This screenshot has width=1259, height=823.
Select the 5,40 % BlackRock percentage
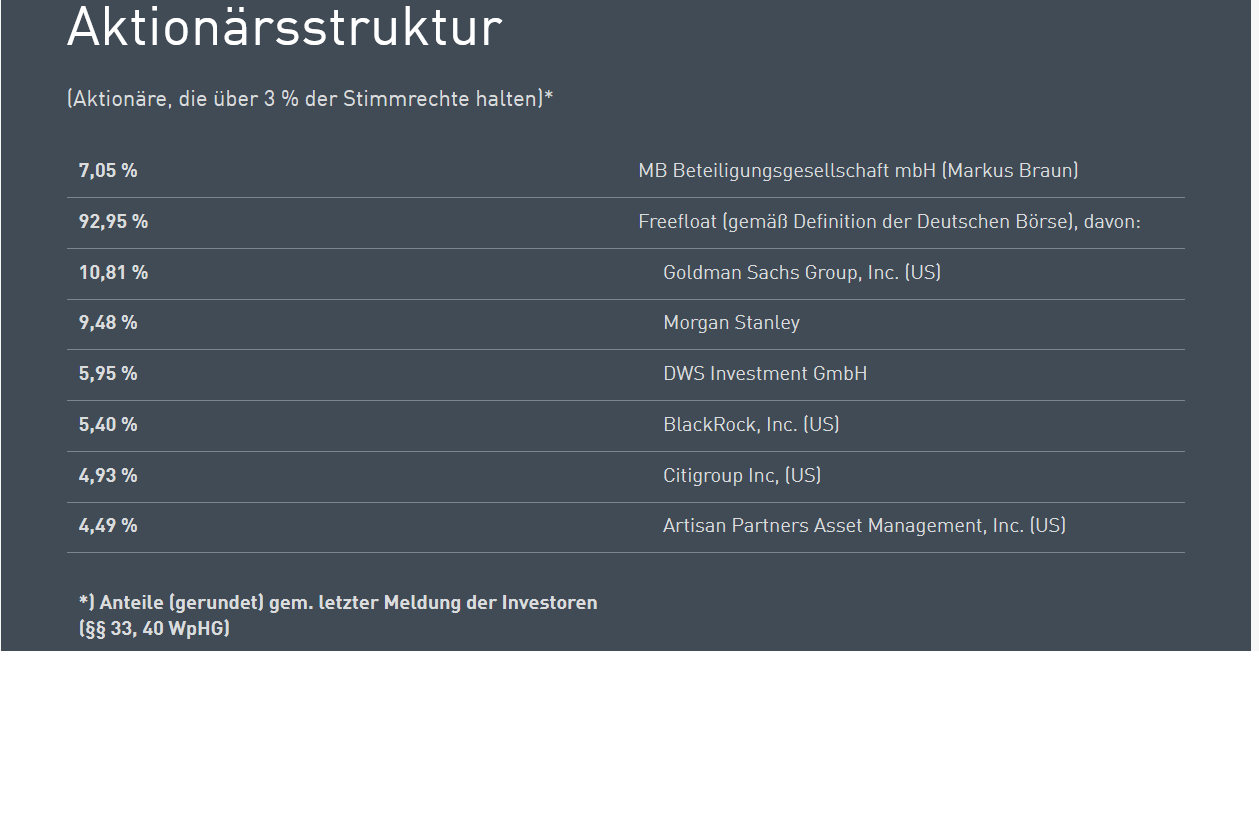pyautogui.click(x=108, y=424)
